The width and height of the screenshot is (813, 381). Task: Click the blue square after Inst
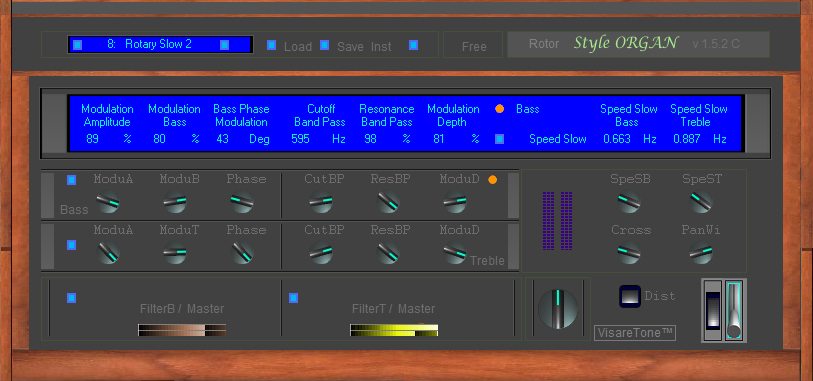(x=413, y=45)
